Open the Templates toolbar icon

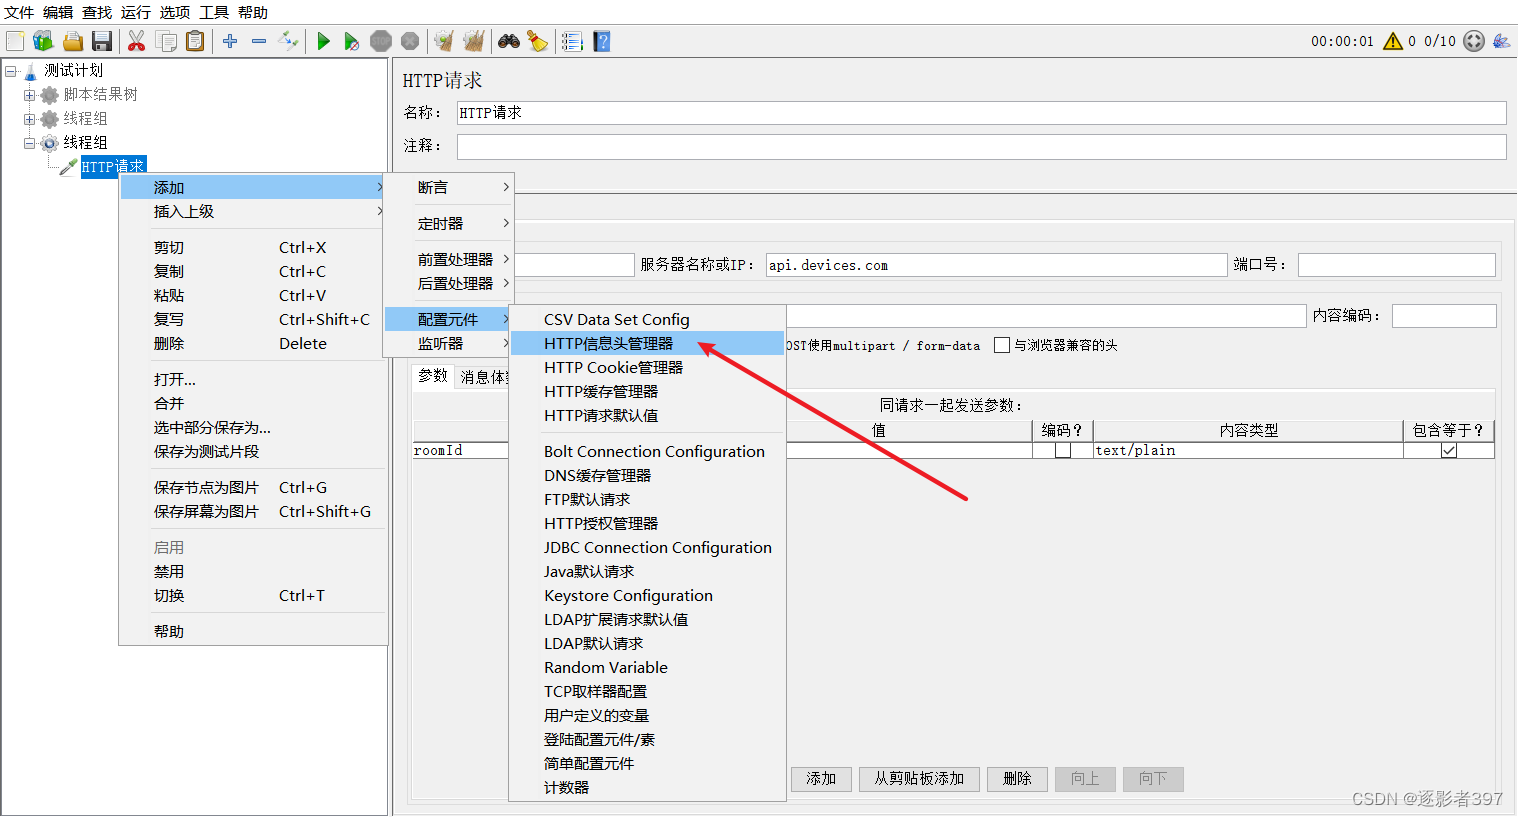(43, 41)
